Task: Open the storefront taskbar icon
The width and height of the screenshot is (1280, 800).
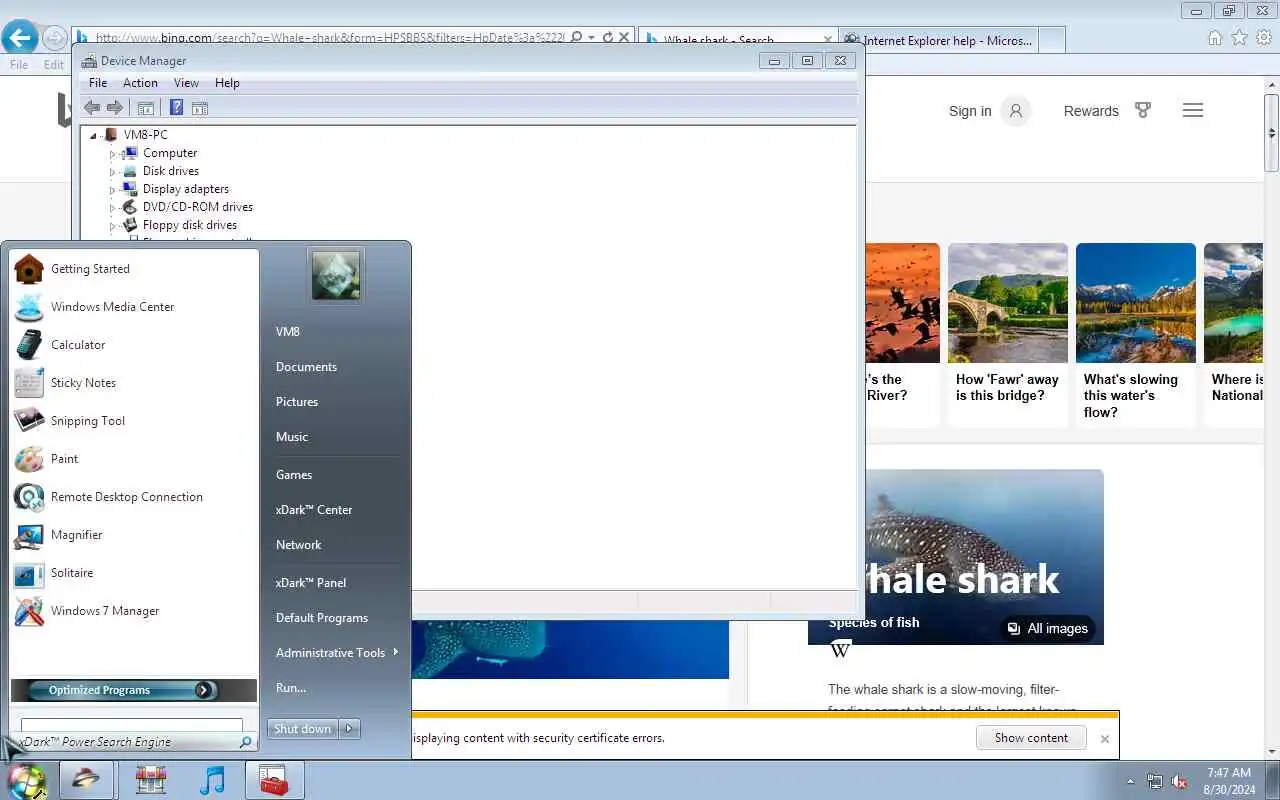Action: click(x=150, y=780)
